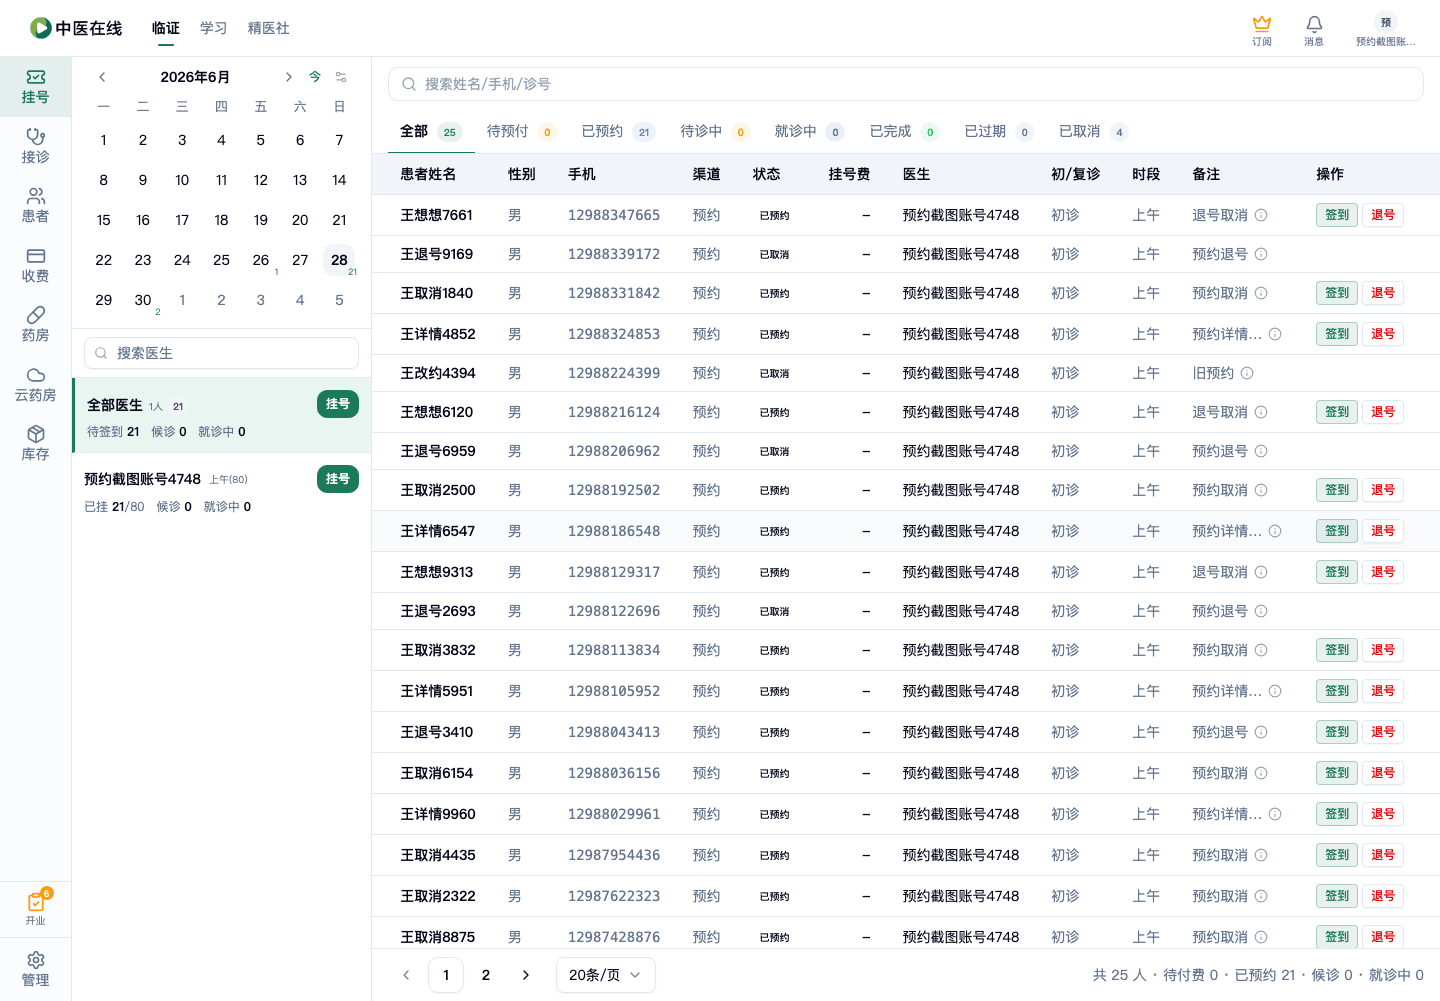1440x1001 pixels.
Task: Switch to the 已完成 tab
Action: pos(904,131)
